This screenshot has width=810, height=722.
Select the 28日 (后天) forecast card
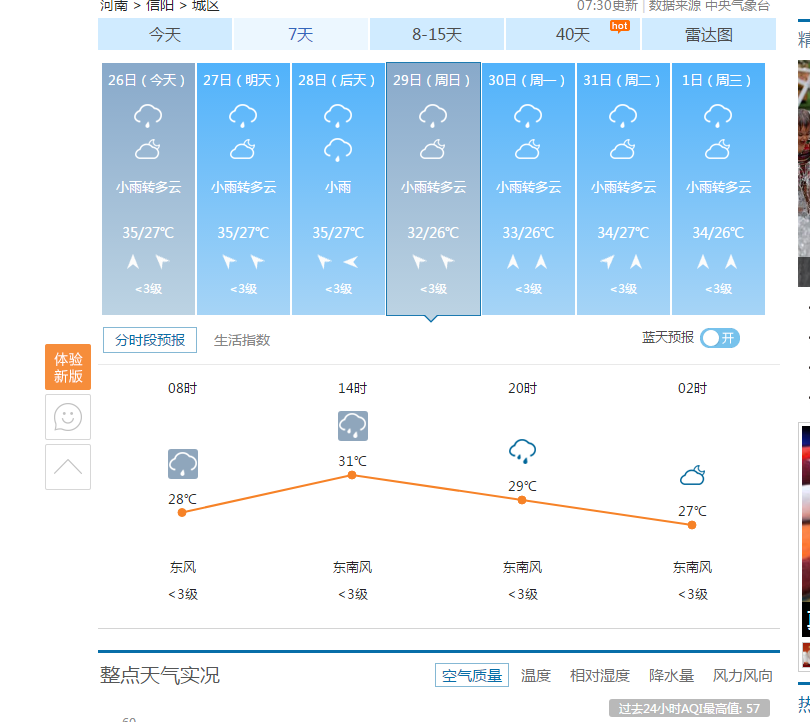338,188
